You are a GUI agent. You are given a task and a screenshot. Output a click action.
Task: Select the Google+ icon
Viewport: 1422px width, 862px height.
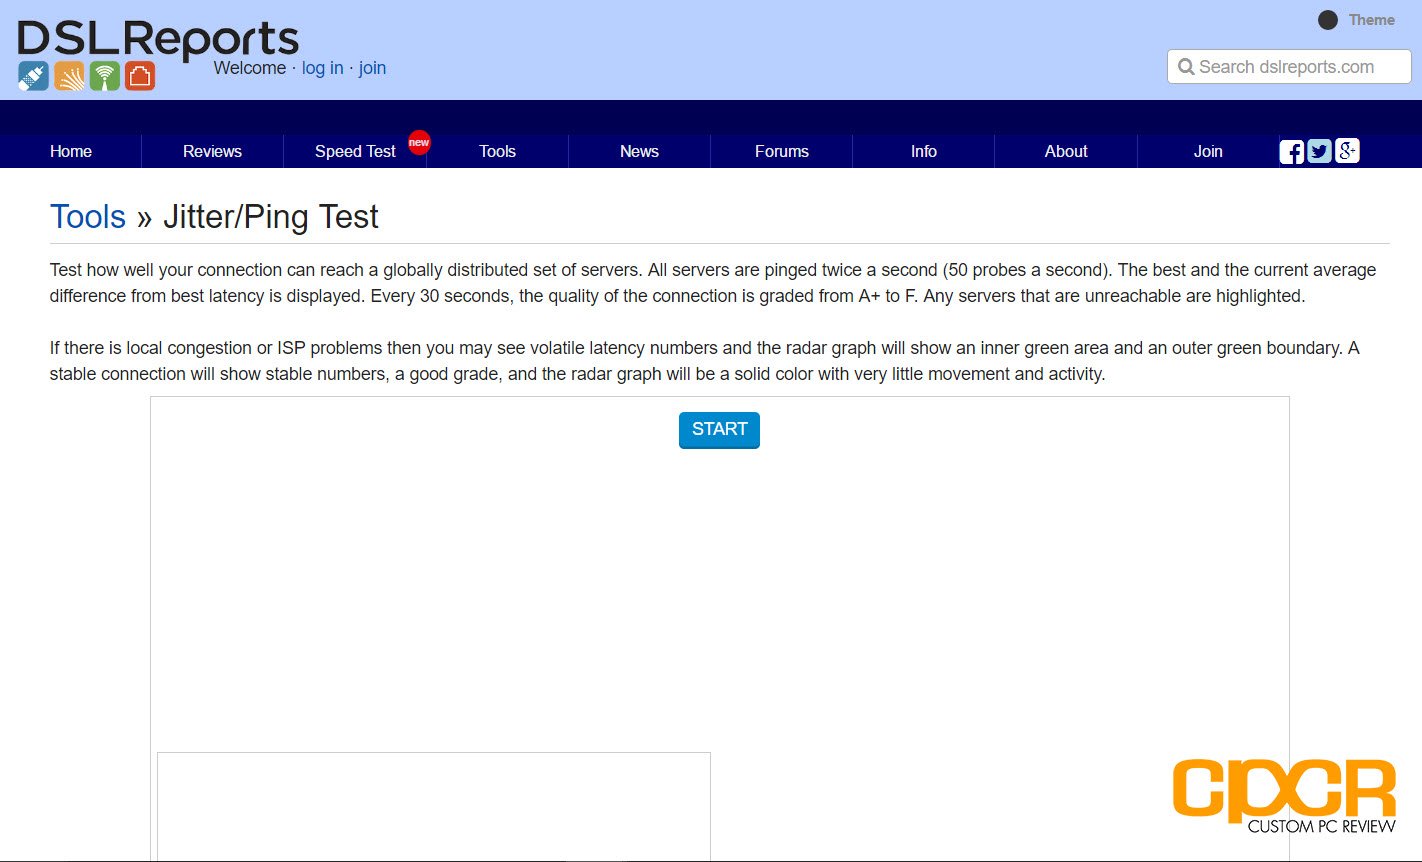click(1347, 151)
